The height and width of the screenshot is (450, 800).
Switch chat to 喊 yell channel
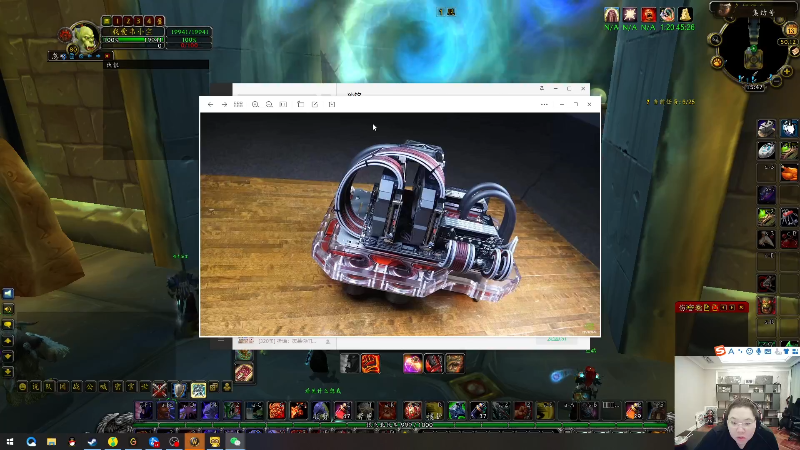pos(104,387)
